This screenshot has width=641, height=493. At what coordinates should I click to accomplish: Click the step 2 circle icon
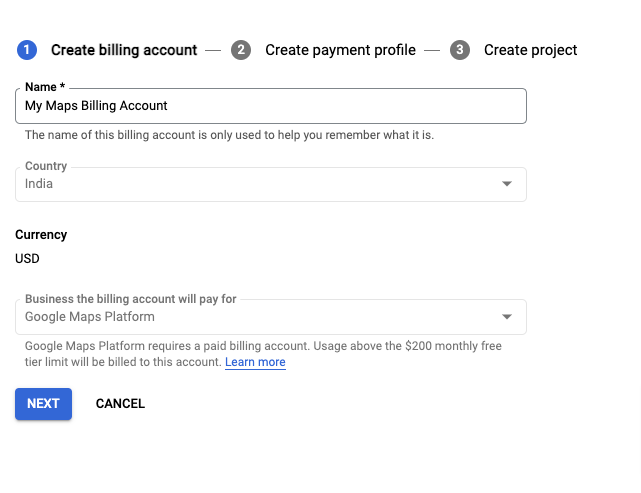[241, 50]
